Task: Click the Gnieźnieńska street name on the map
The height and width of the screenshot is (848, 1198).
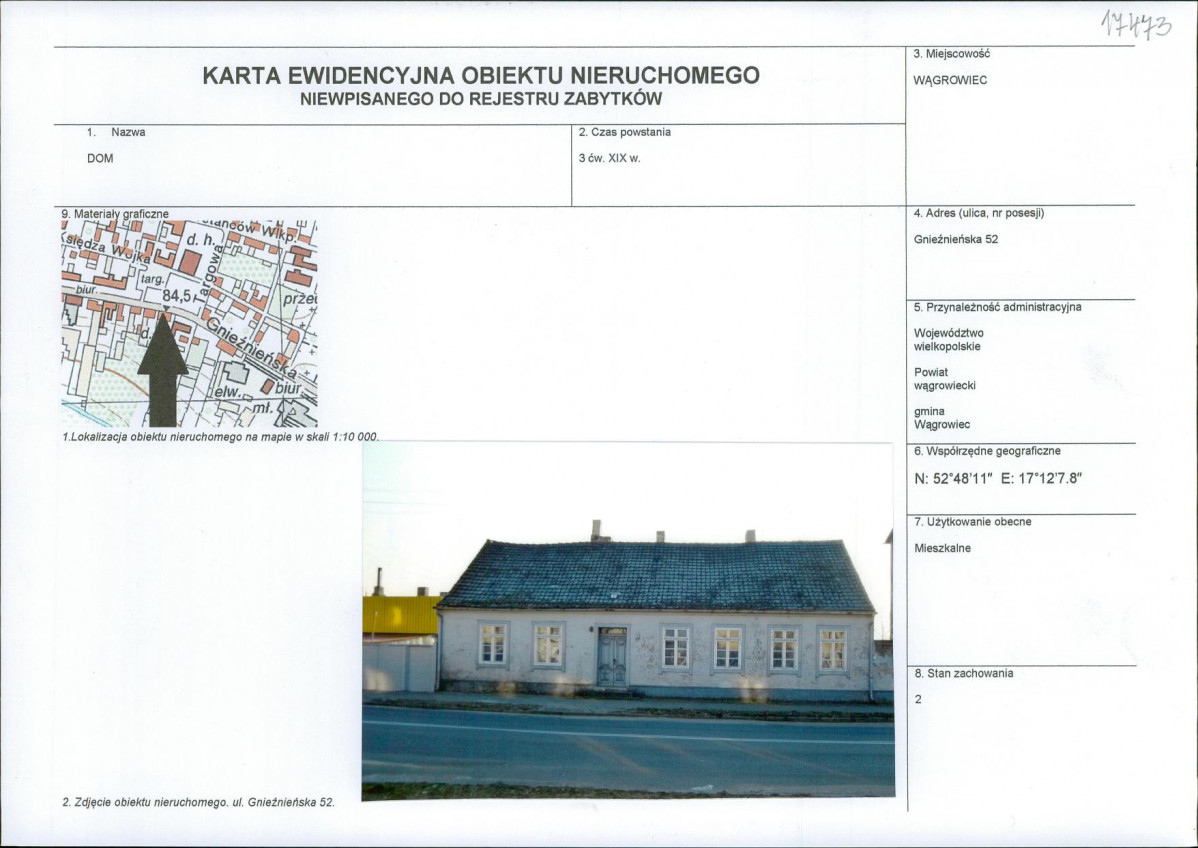Action: [251, 348]
